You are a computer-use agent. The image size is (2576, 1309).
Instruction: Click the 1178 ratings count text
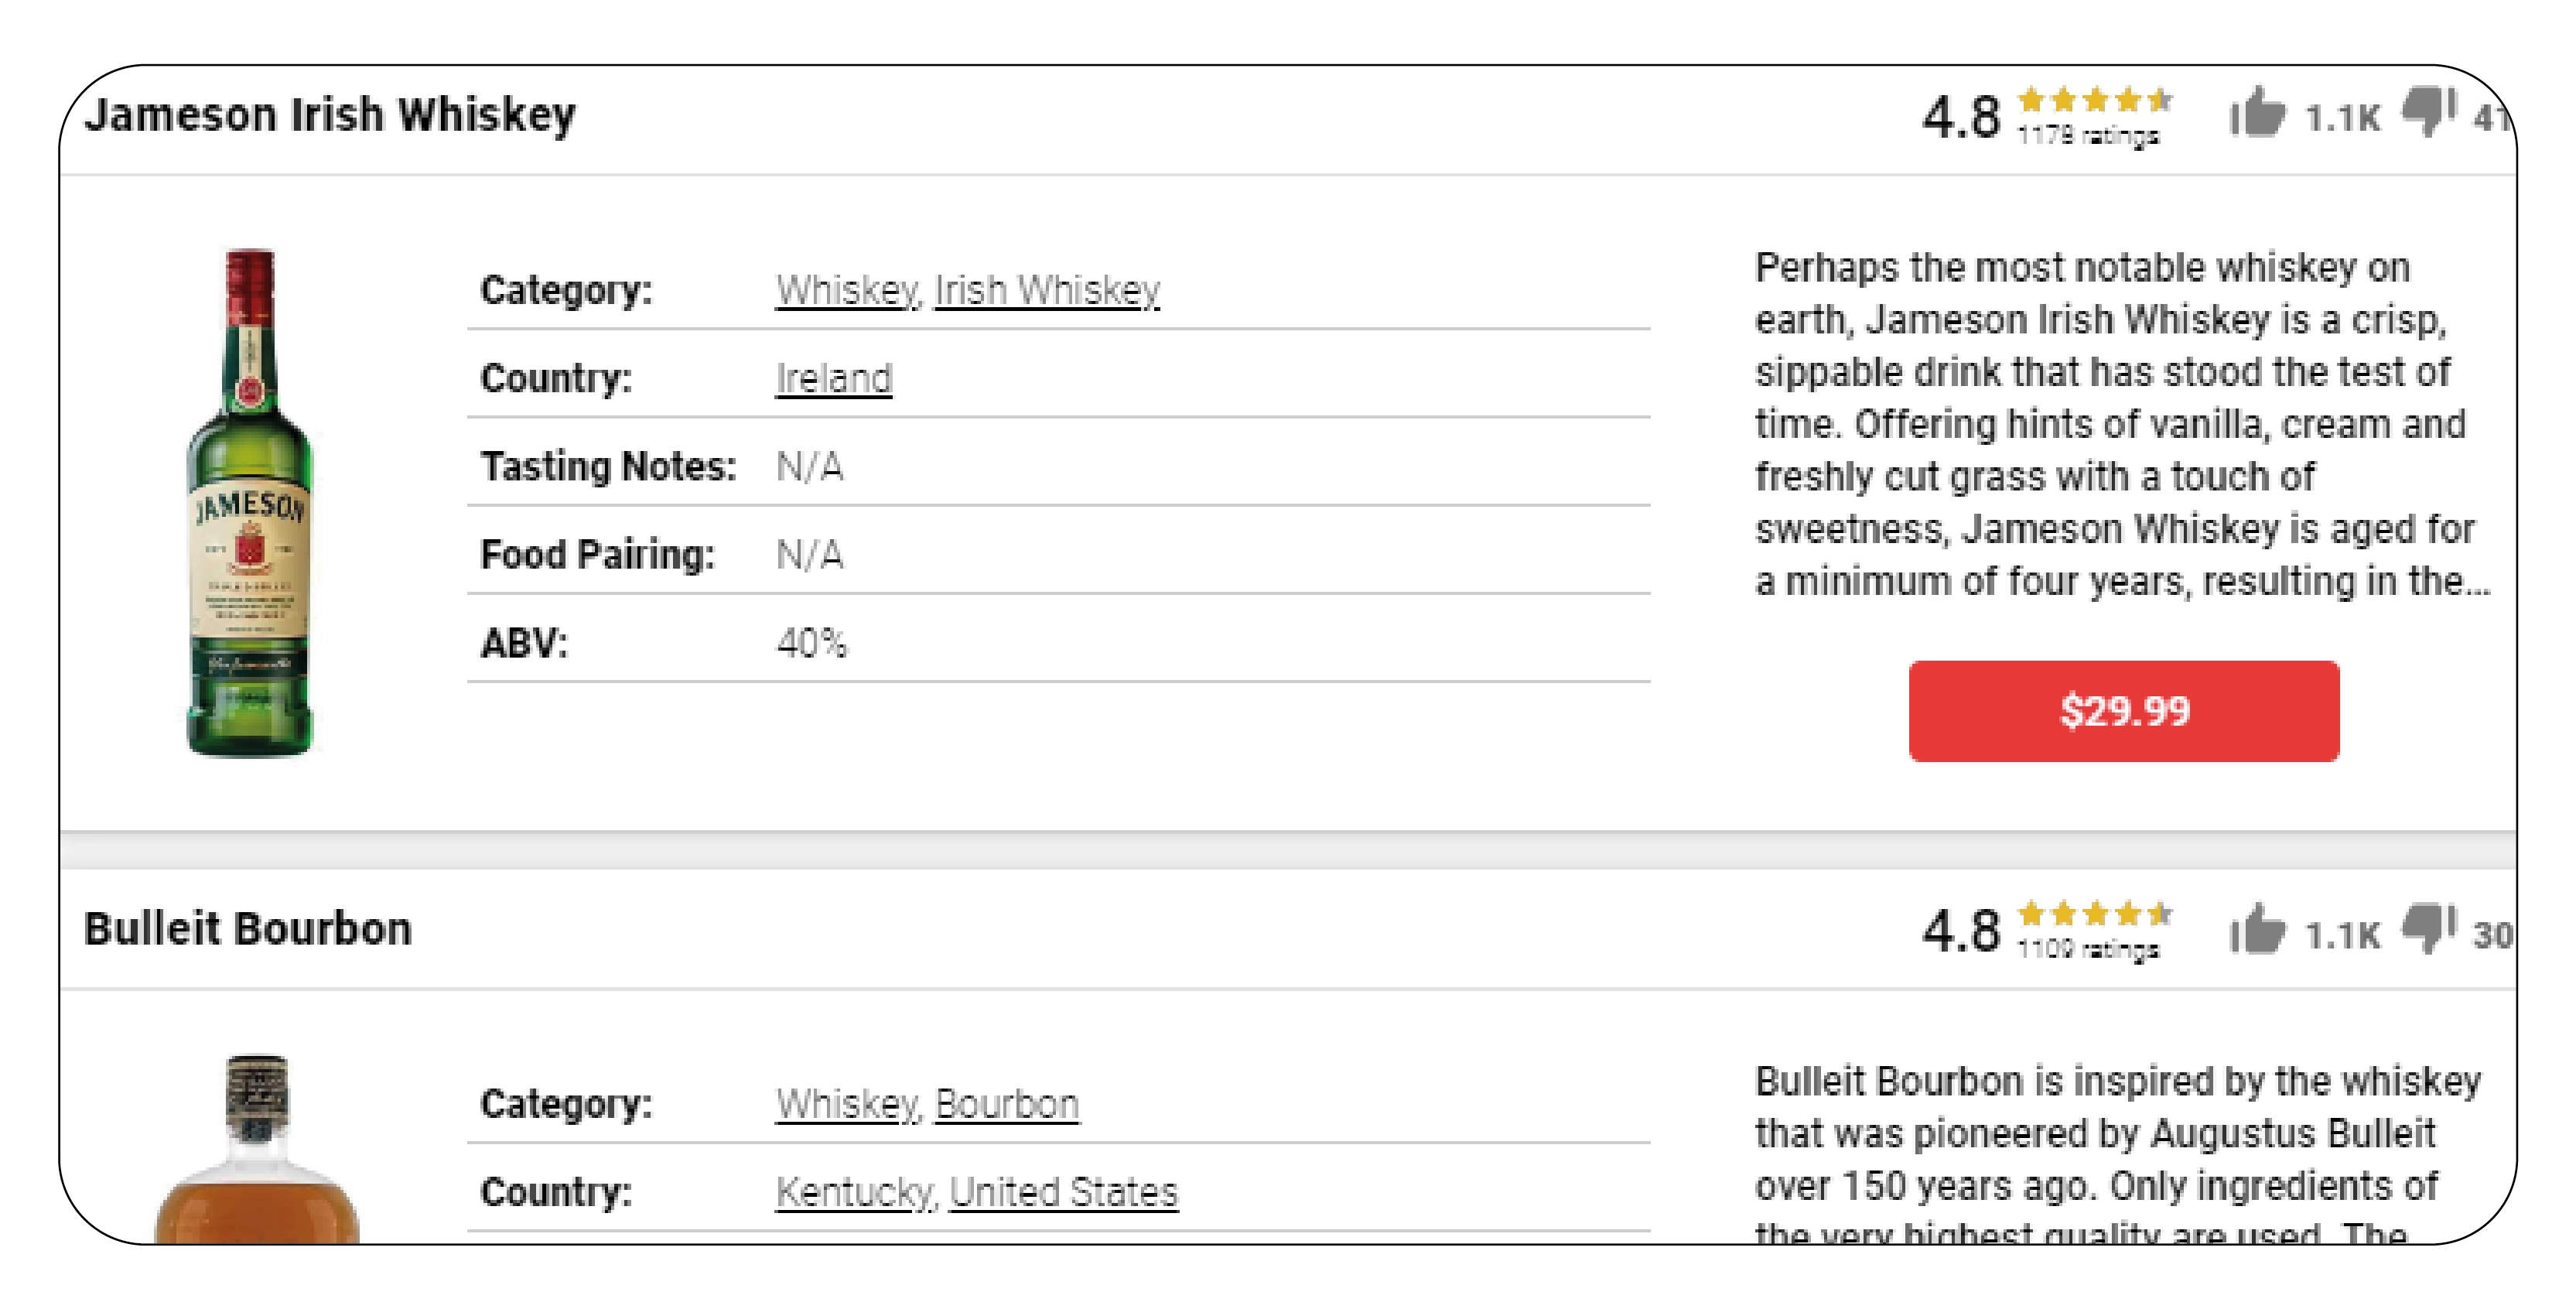point(2088,135)
